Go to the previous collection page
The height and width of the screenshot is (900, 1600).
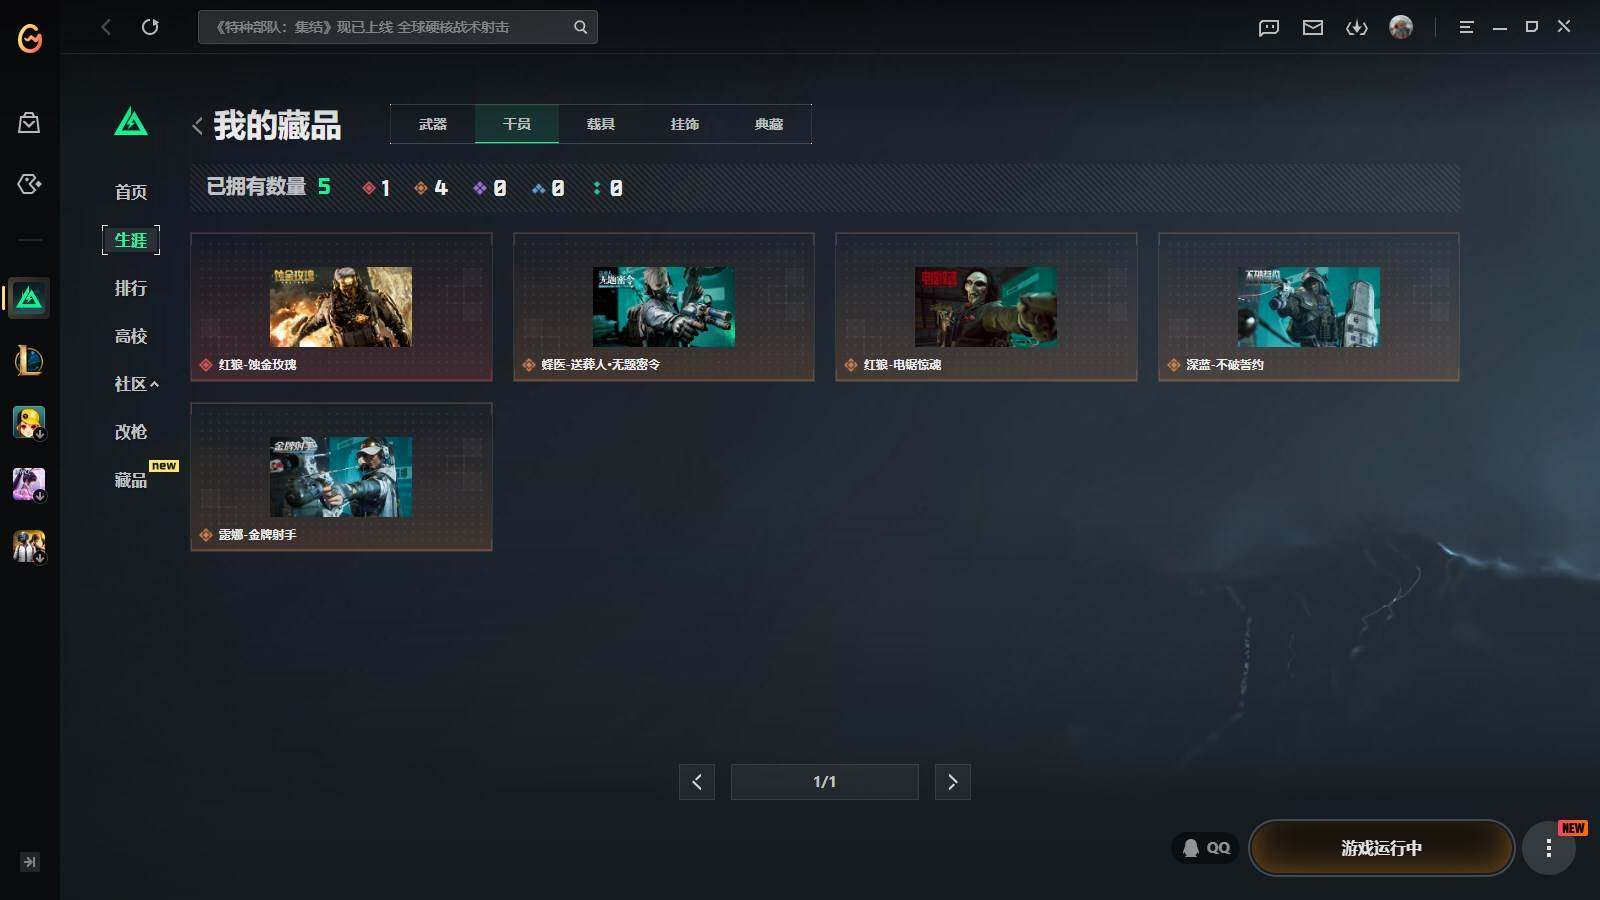click(x=697, y=782)
